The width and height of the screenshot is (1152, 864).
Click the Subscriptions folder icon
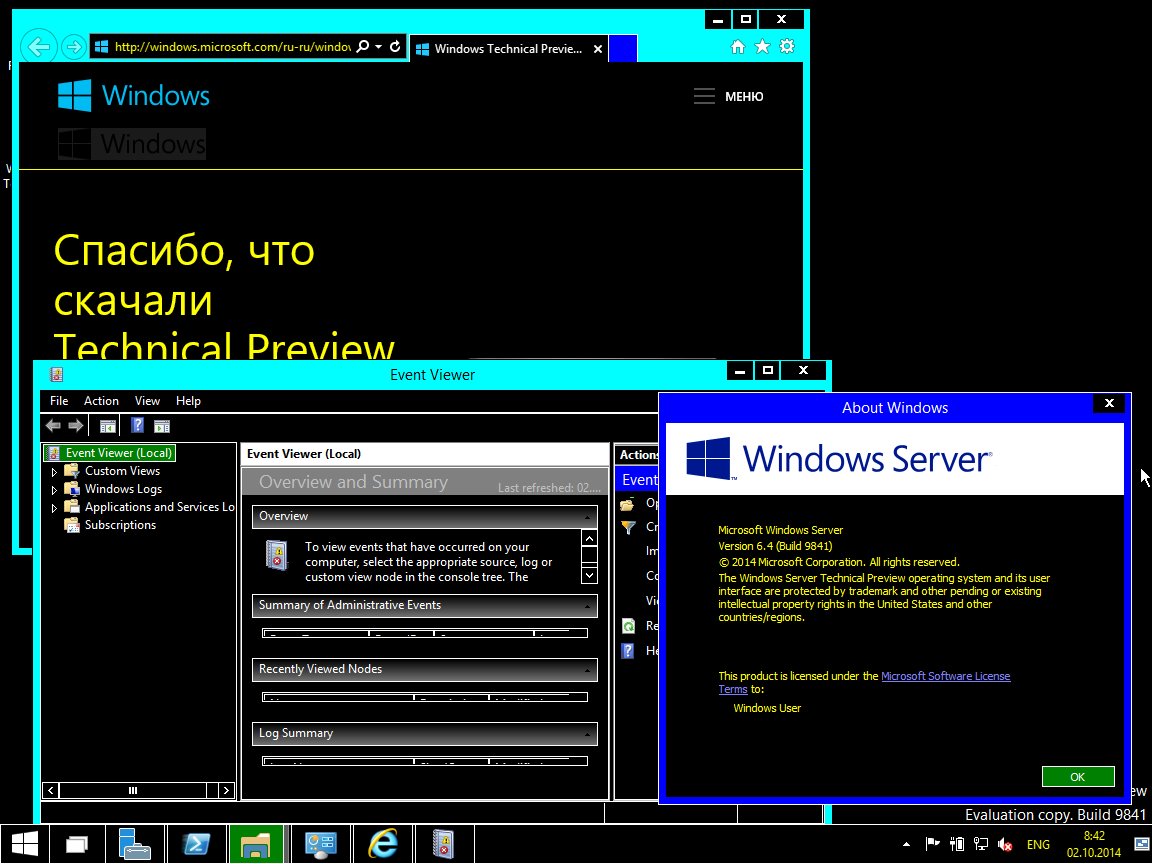tap(72, 525)
